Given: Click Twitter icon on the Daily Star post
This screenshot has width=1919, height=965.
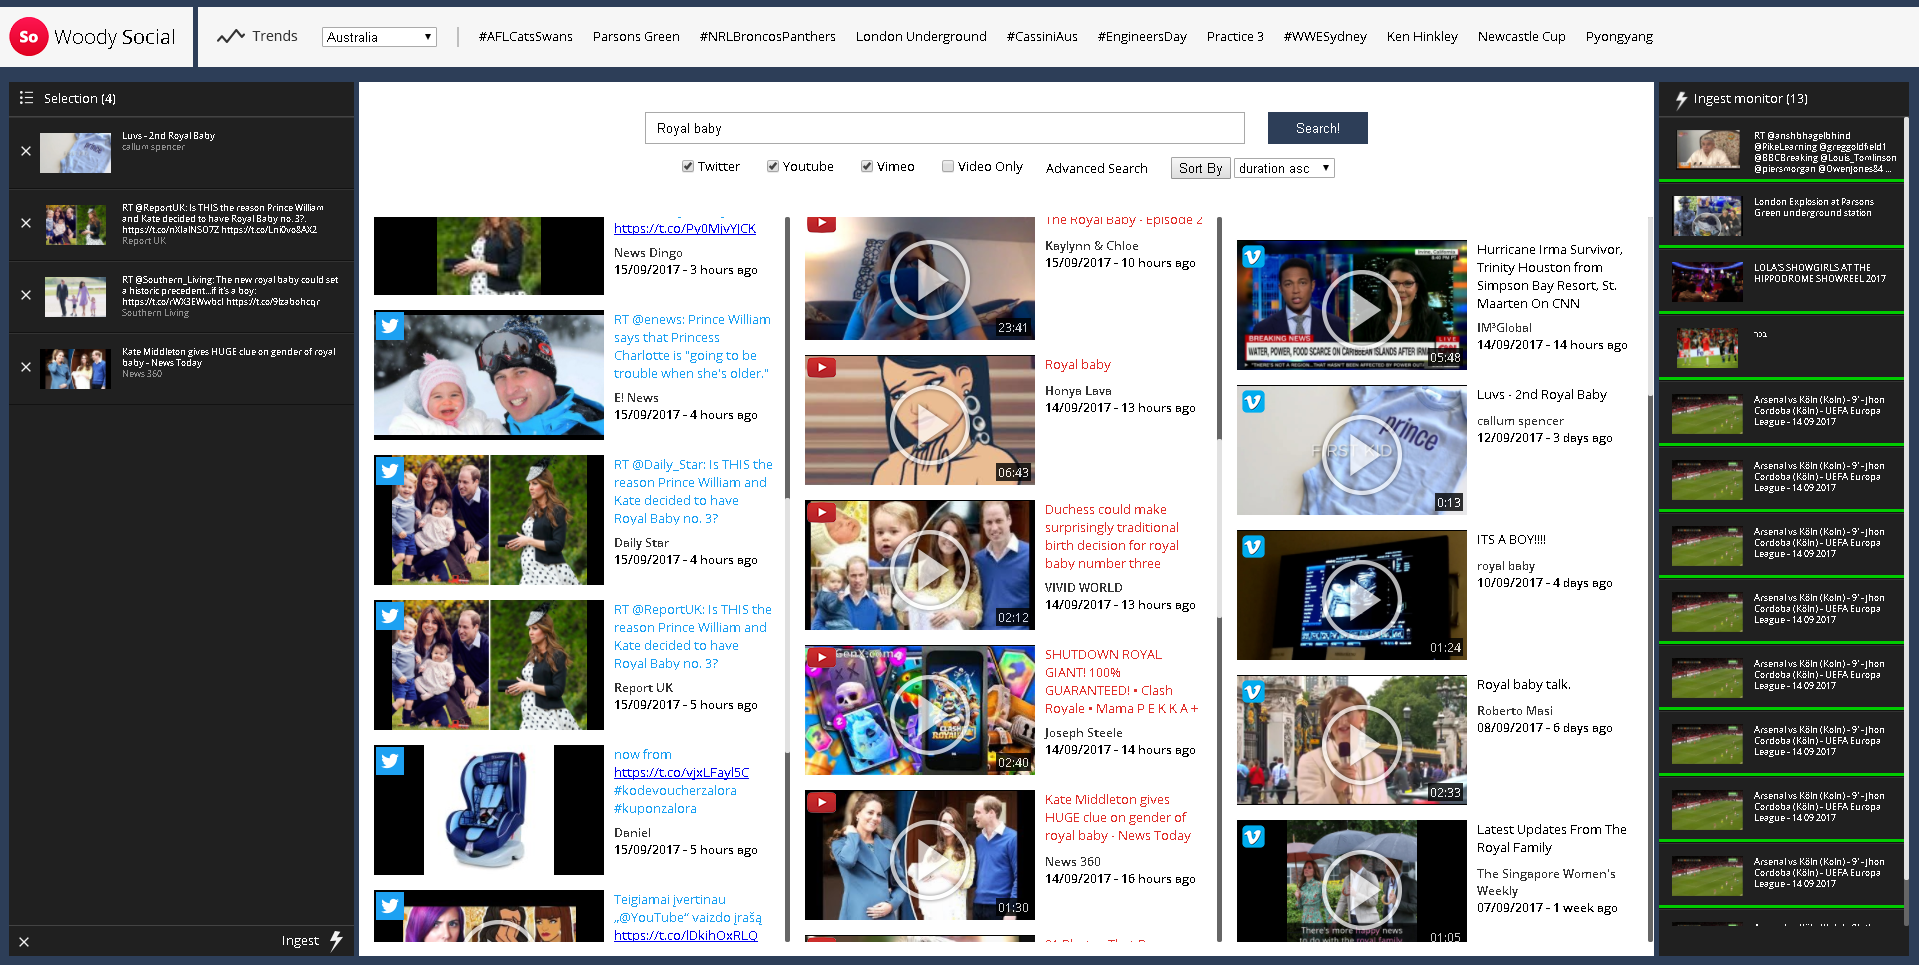Looking at the screenshot, I should [390, 471].
